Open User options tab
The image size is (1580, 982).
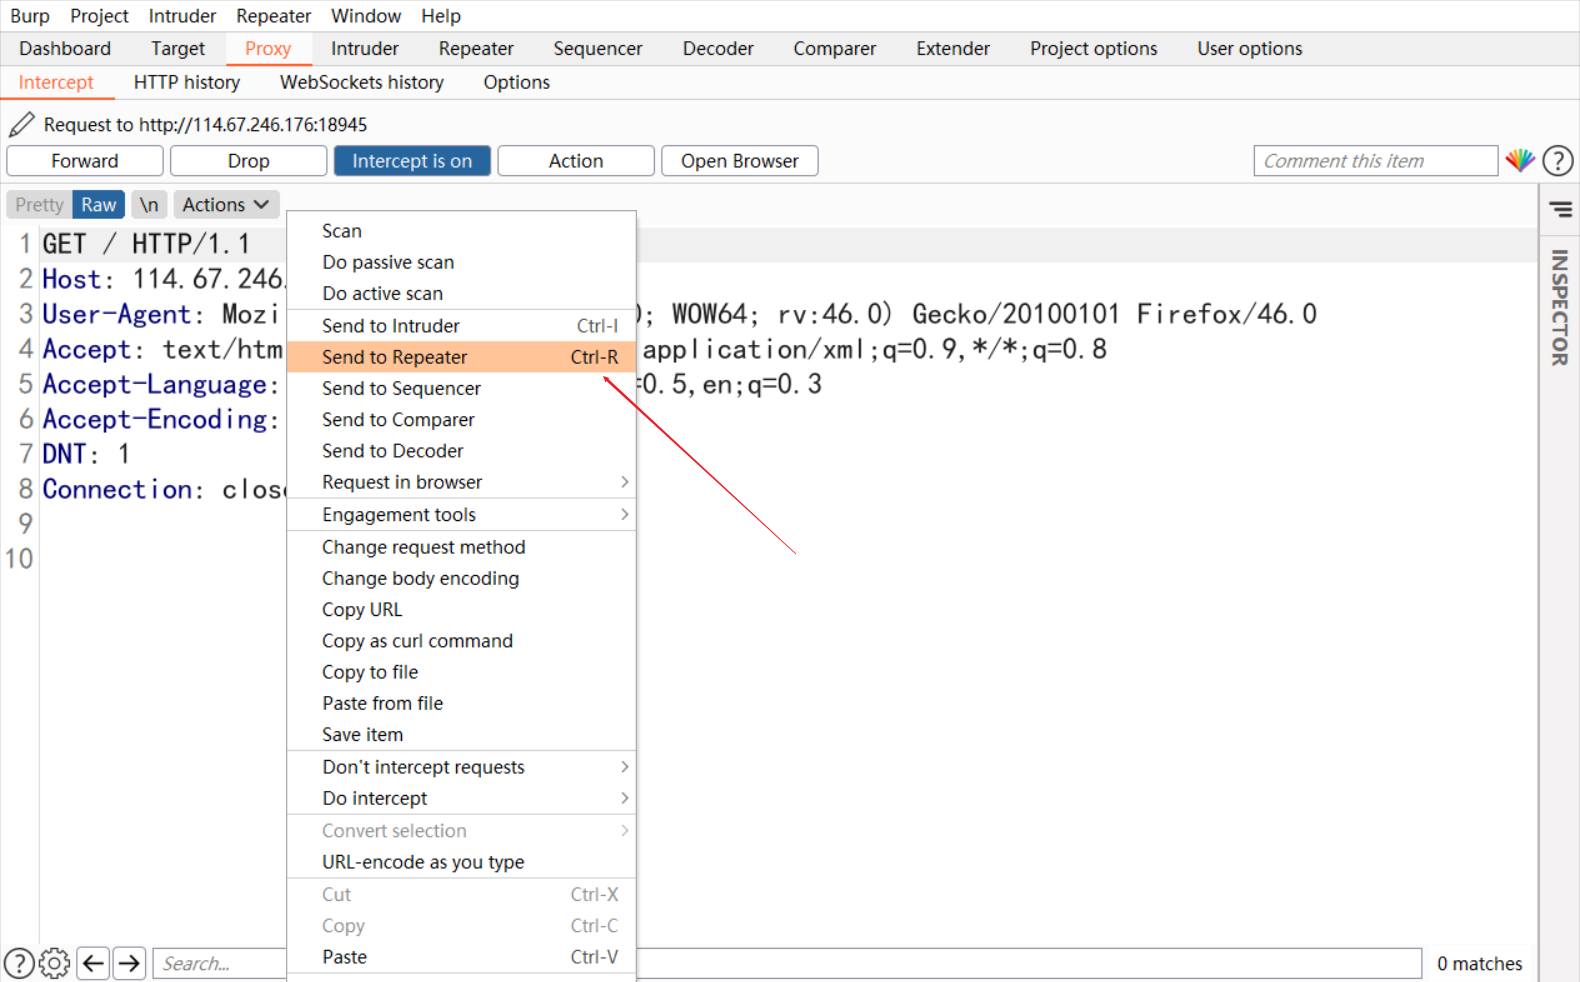pyautogui.click(x=1250, y=48)
